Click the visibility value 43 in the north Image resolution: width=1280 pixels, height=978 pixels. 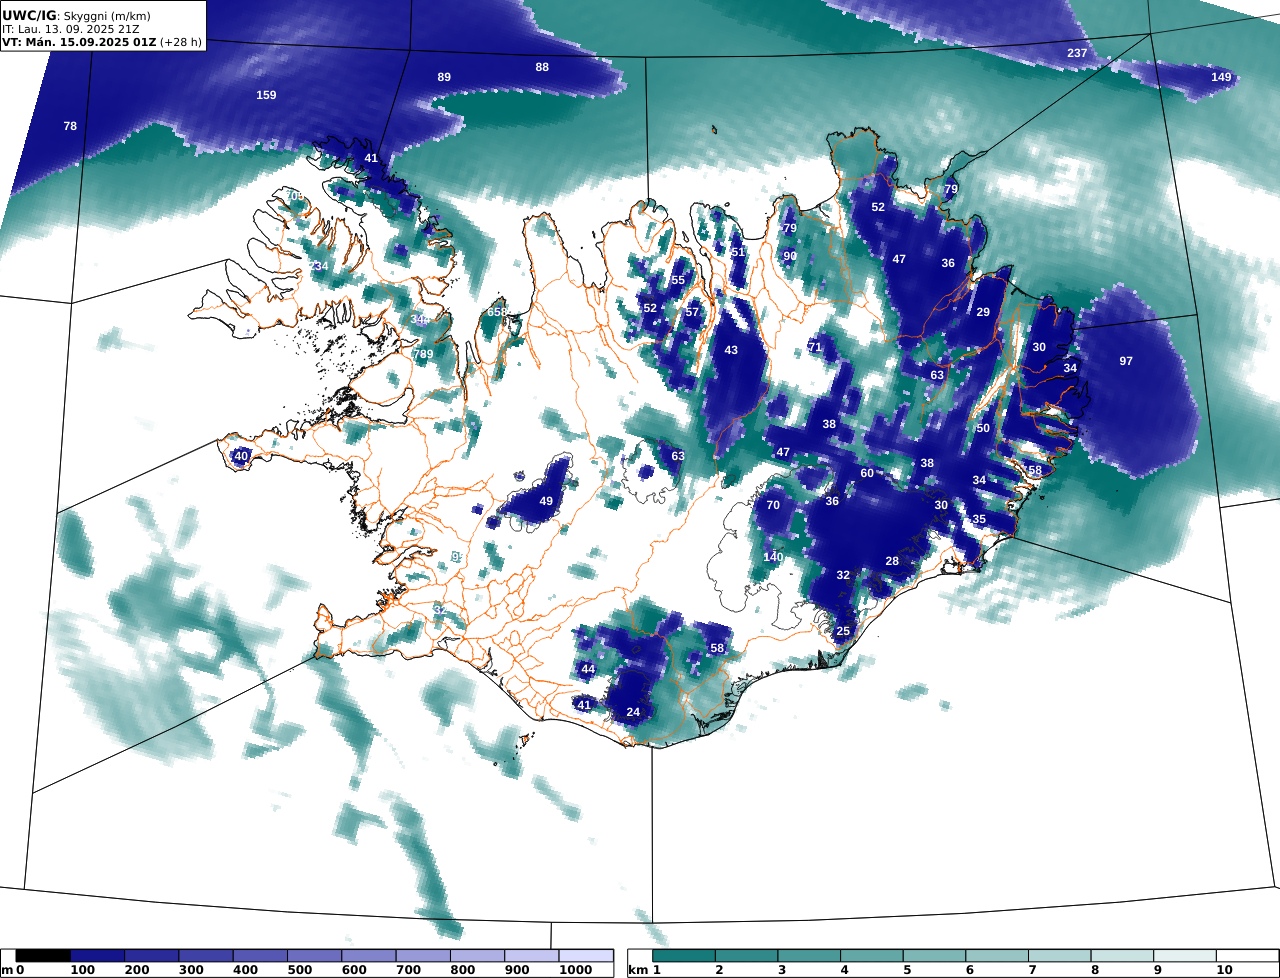(731, 350)
